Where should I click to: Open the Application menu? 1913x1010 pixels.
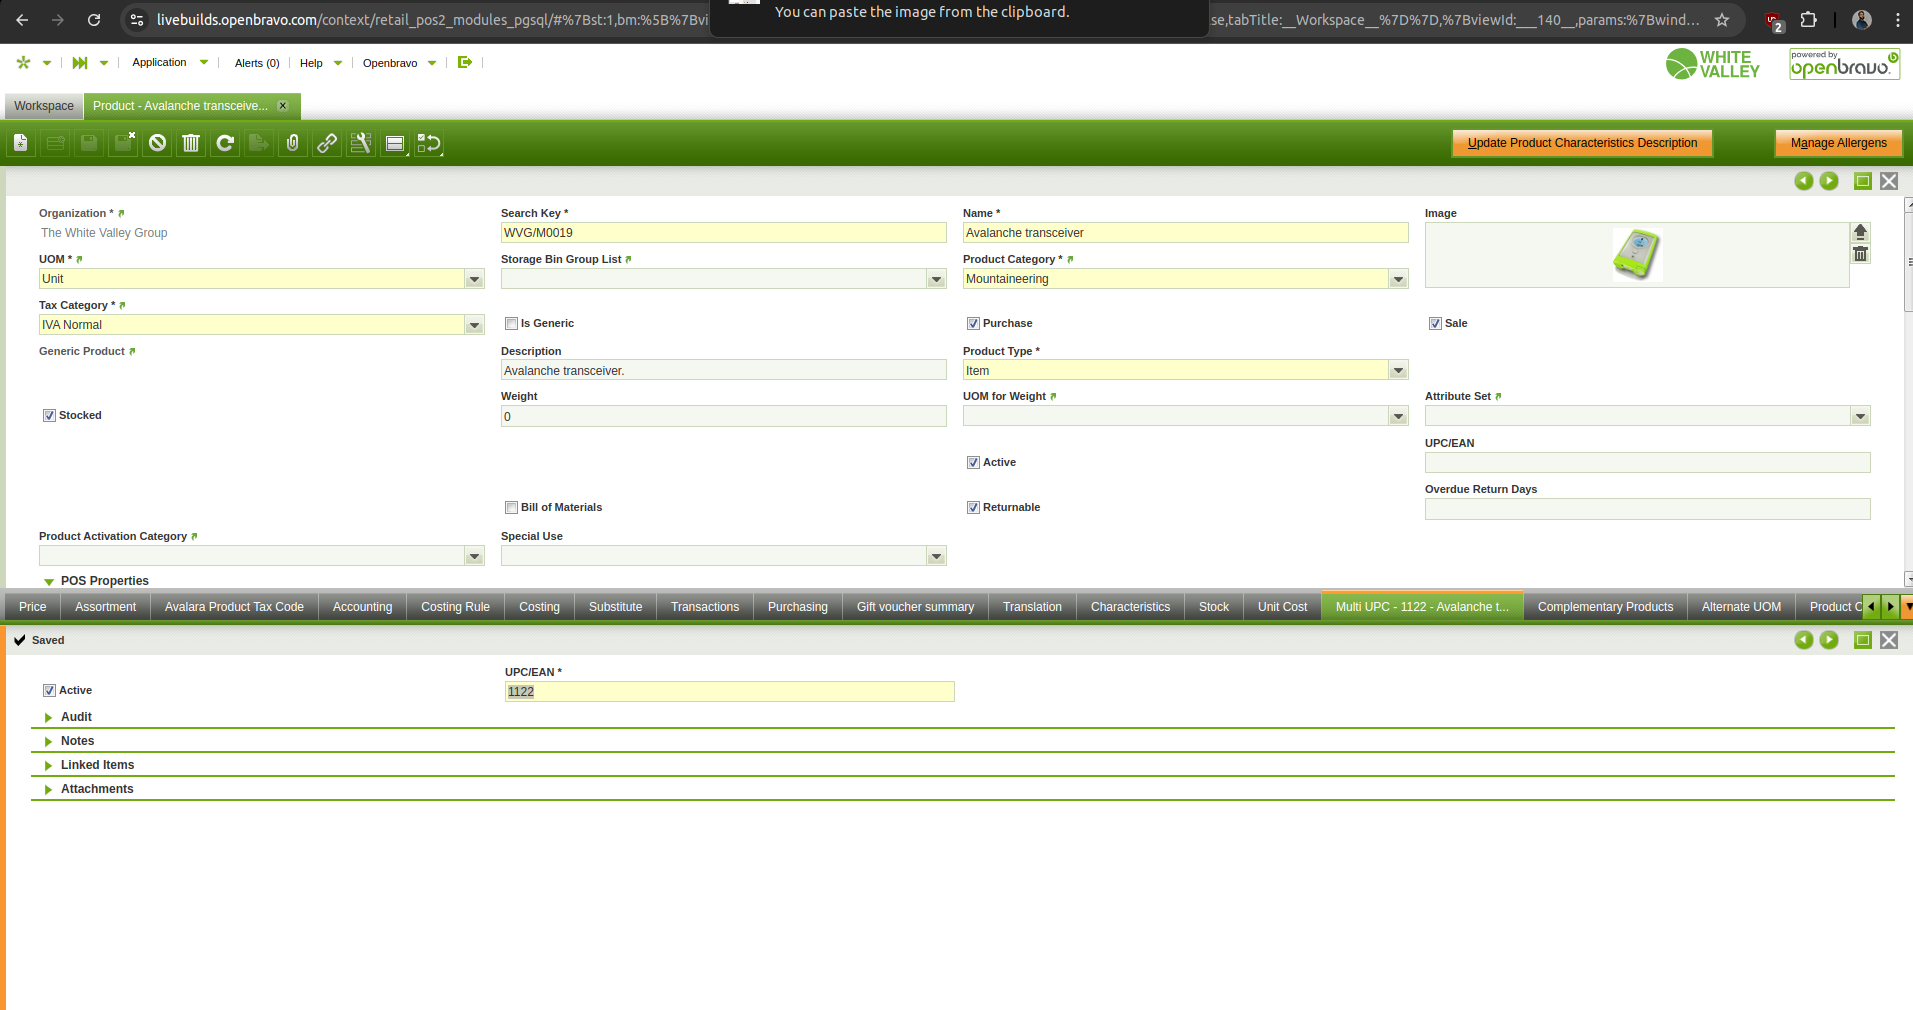(x=160, y=63)
